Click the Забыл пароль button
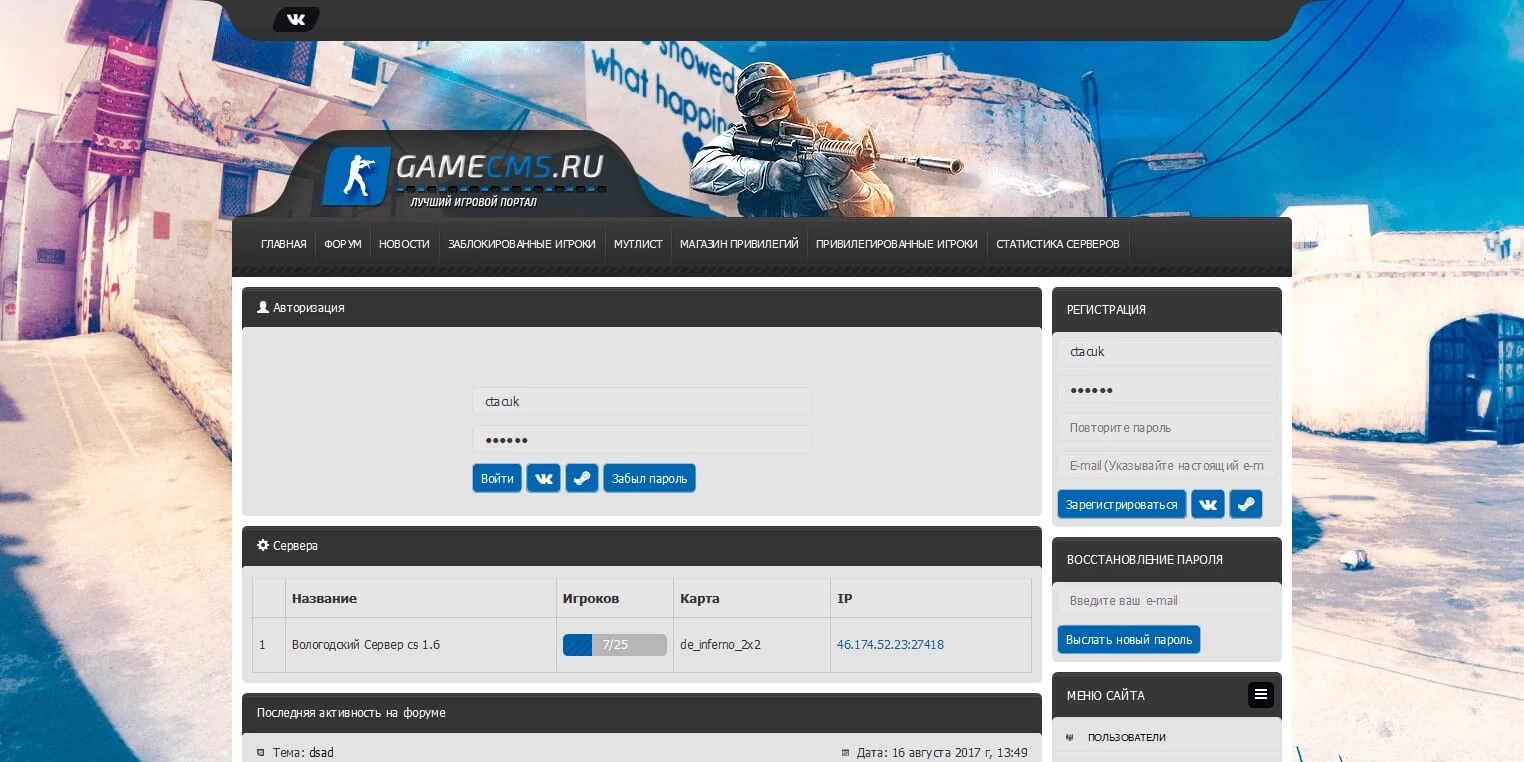 [x=649, y=478]
